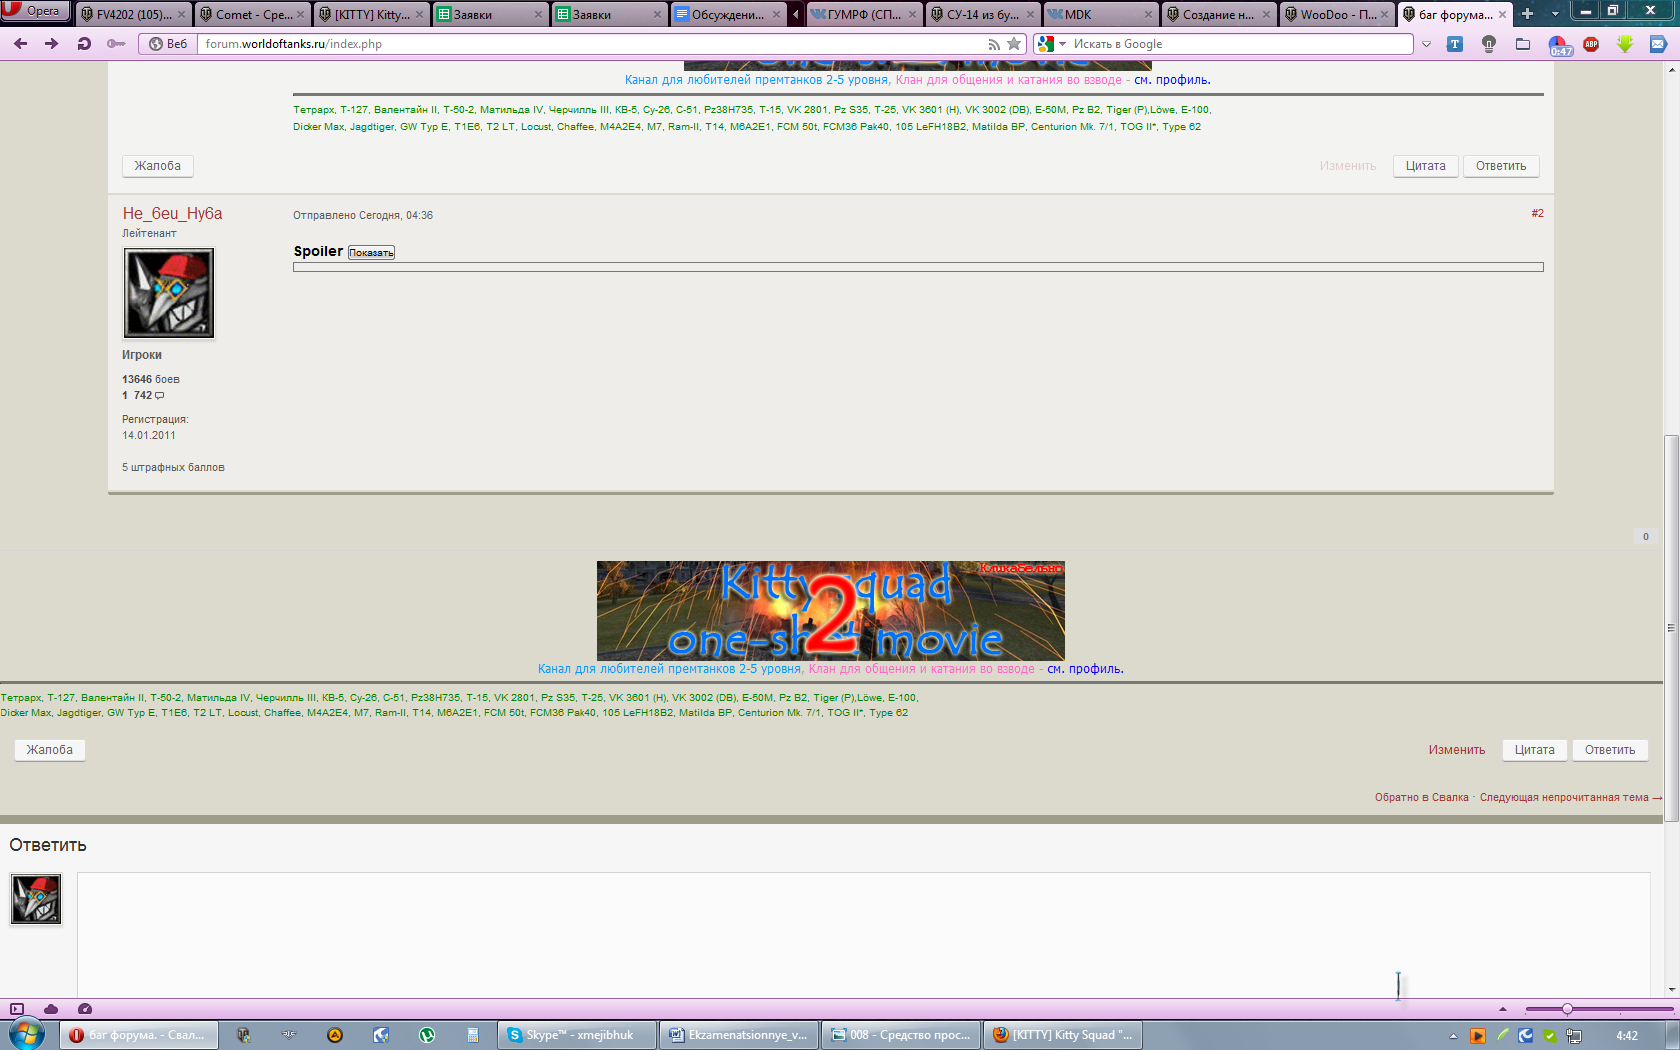
Task: Switch to the FV4202 (105) tab
Action: 133,14
